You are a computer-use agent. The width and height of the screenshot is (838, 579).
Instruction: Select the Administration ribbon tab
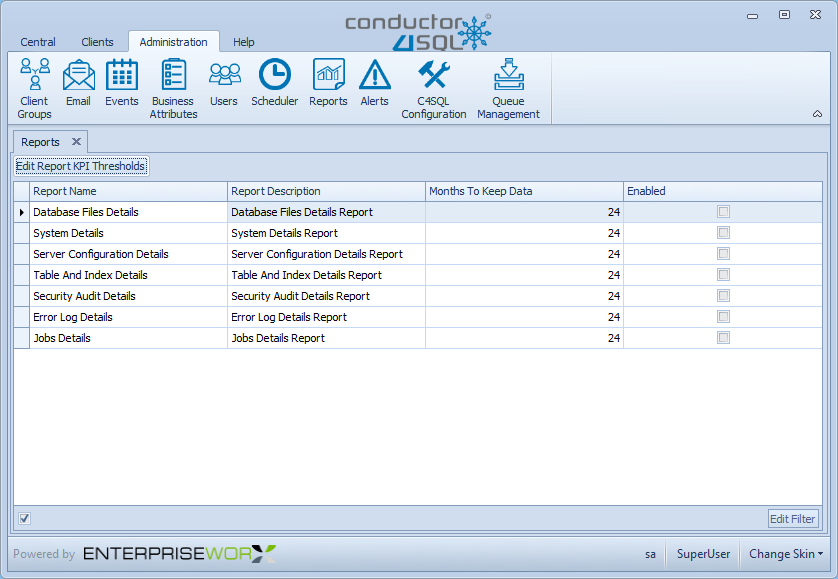coord(174,42)
